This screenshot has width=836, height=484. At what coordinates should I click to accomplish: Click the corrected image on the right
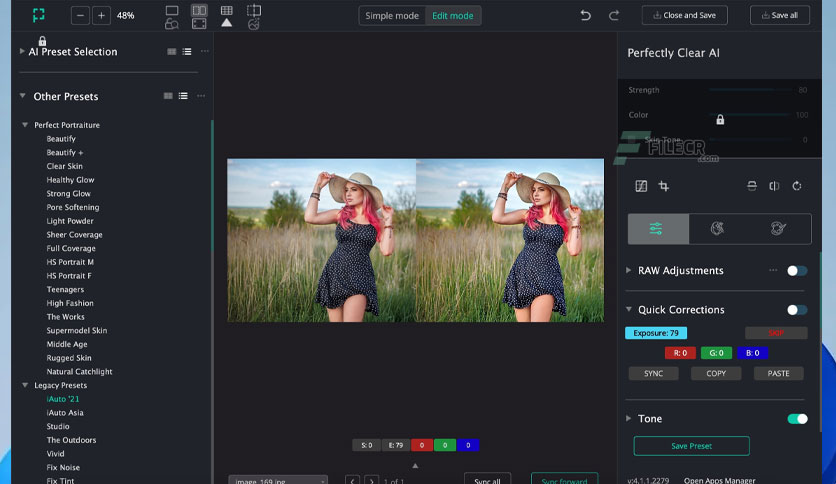(510, 240)
